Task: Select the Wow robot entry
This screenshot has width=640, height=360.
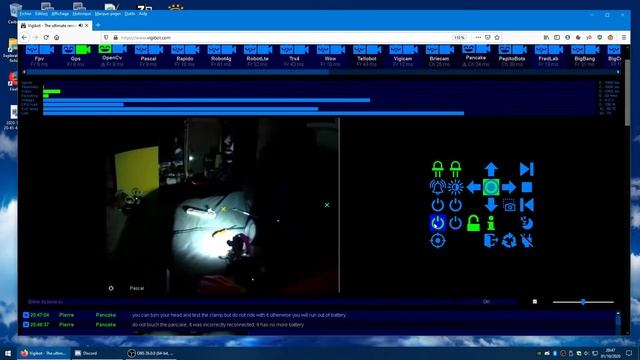Action: pyautogui.click(x=330, y=56)
